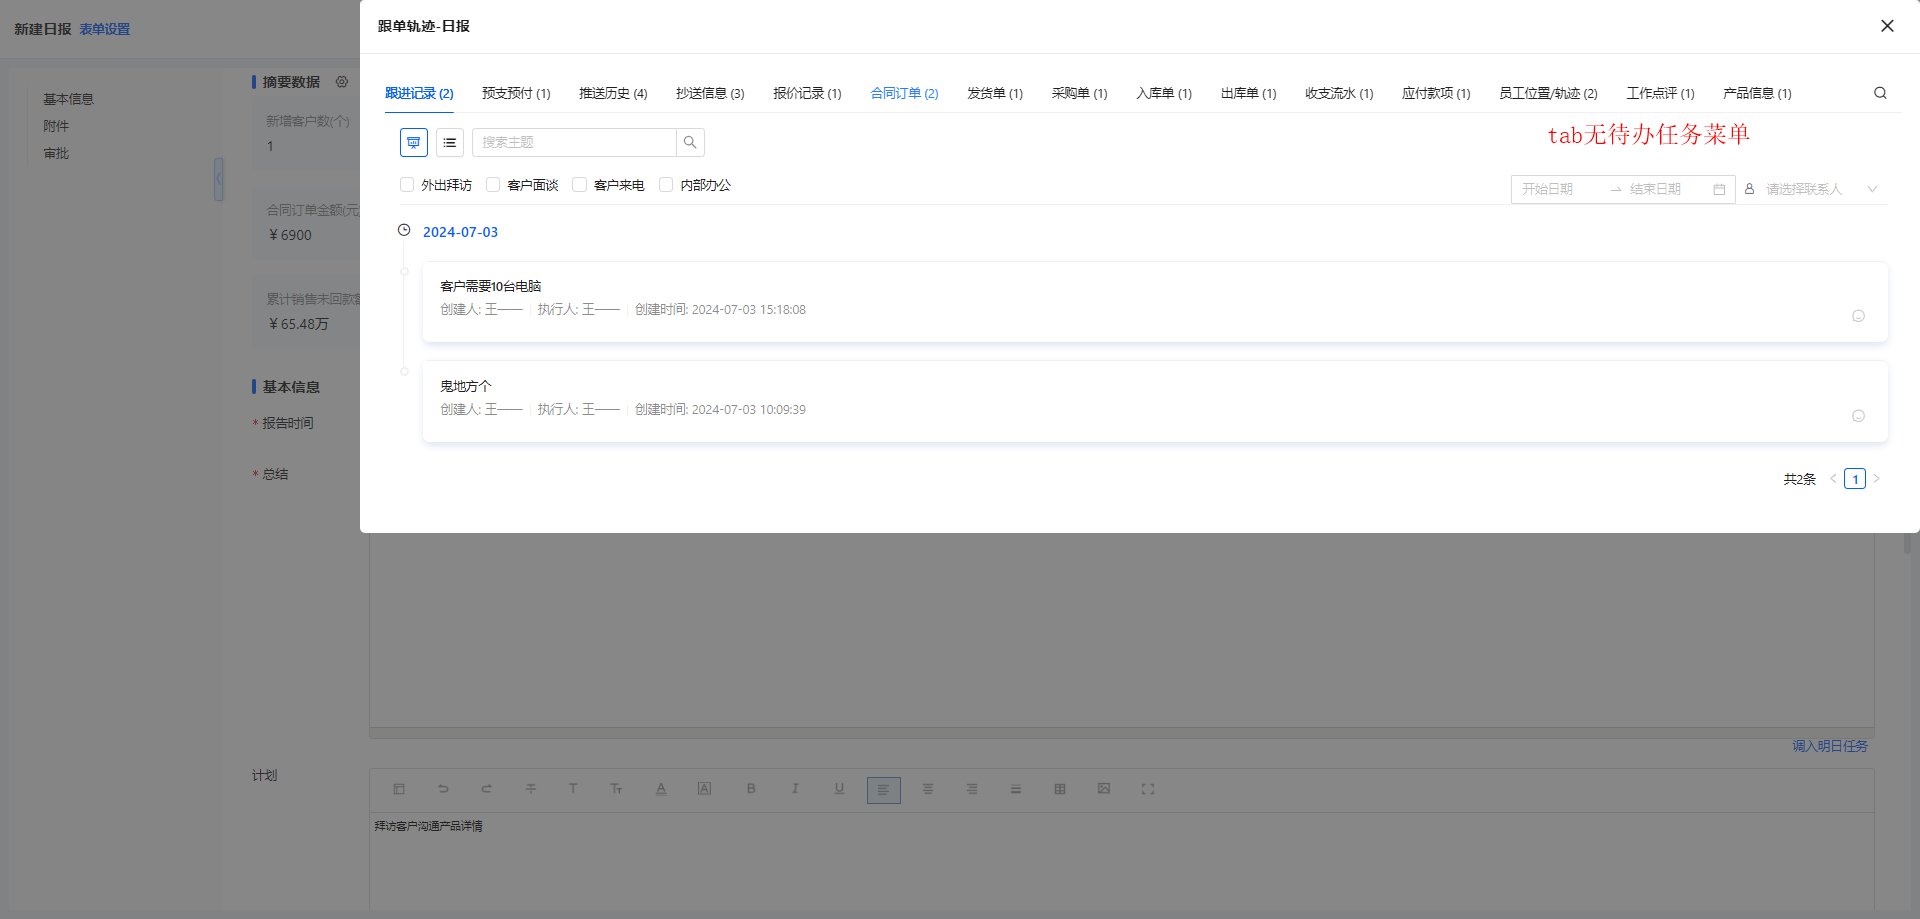Check the 客户来电 filter checkbox
The image size is (1920, 919).
[x=579, y=185]
